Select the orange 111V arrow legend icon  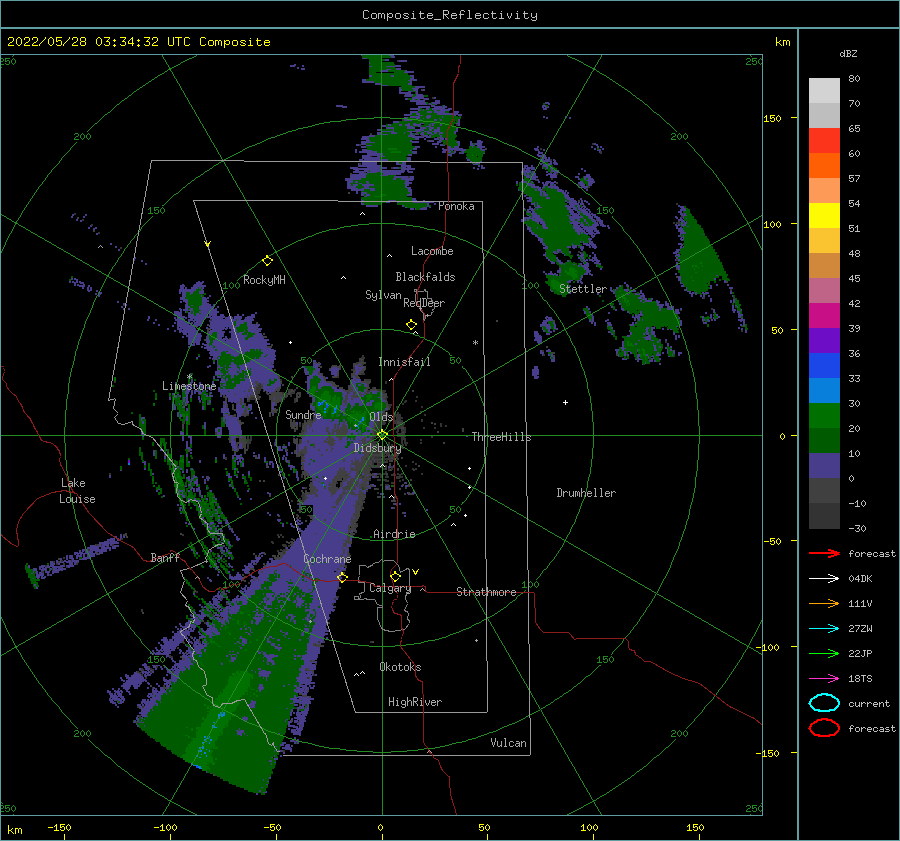coord(824,603)
